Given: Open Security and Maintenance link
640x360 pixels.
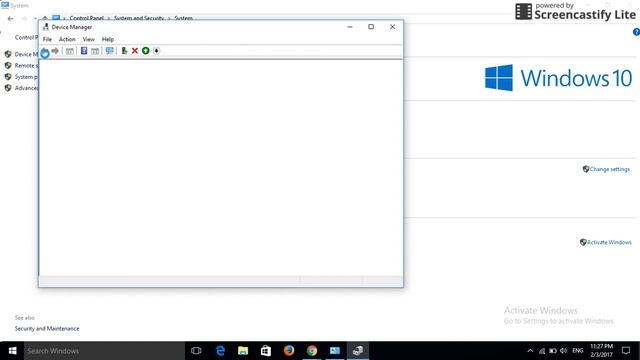Looking at the screenshot, I should click(47, 329).
